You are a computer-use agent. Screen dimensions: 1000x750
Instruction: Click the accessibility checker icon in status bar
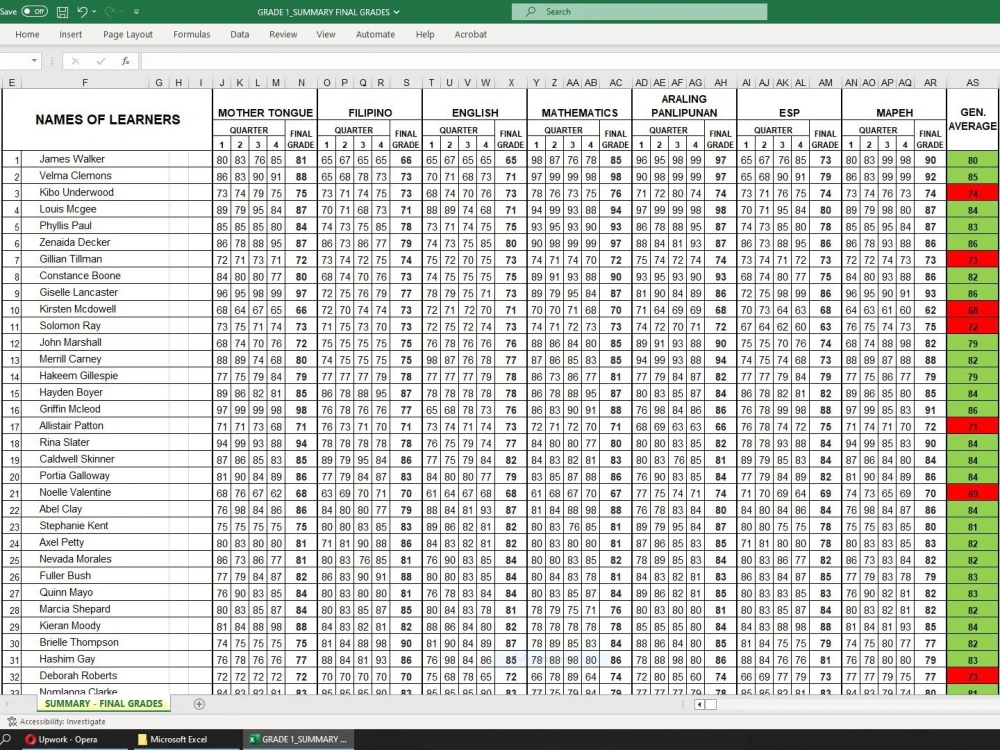pyautogui.click(x=11, y=721)
